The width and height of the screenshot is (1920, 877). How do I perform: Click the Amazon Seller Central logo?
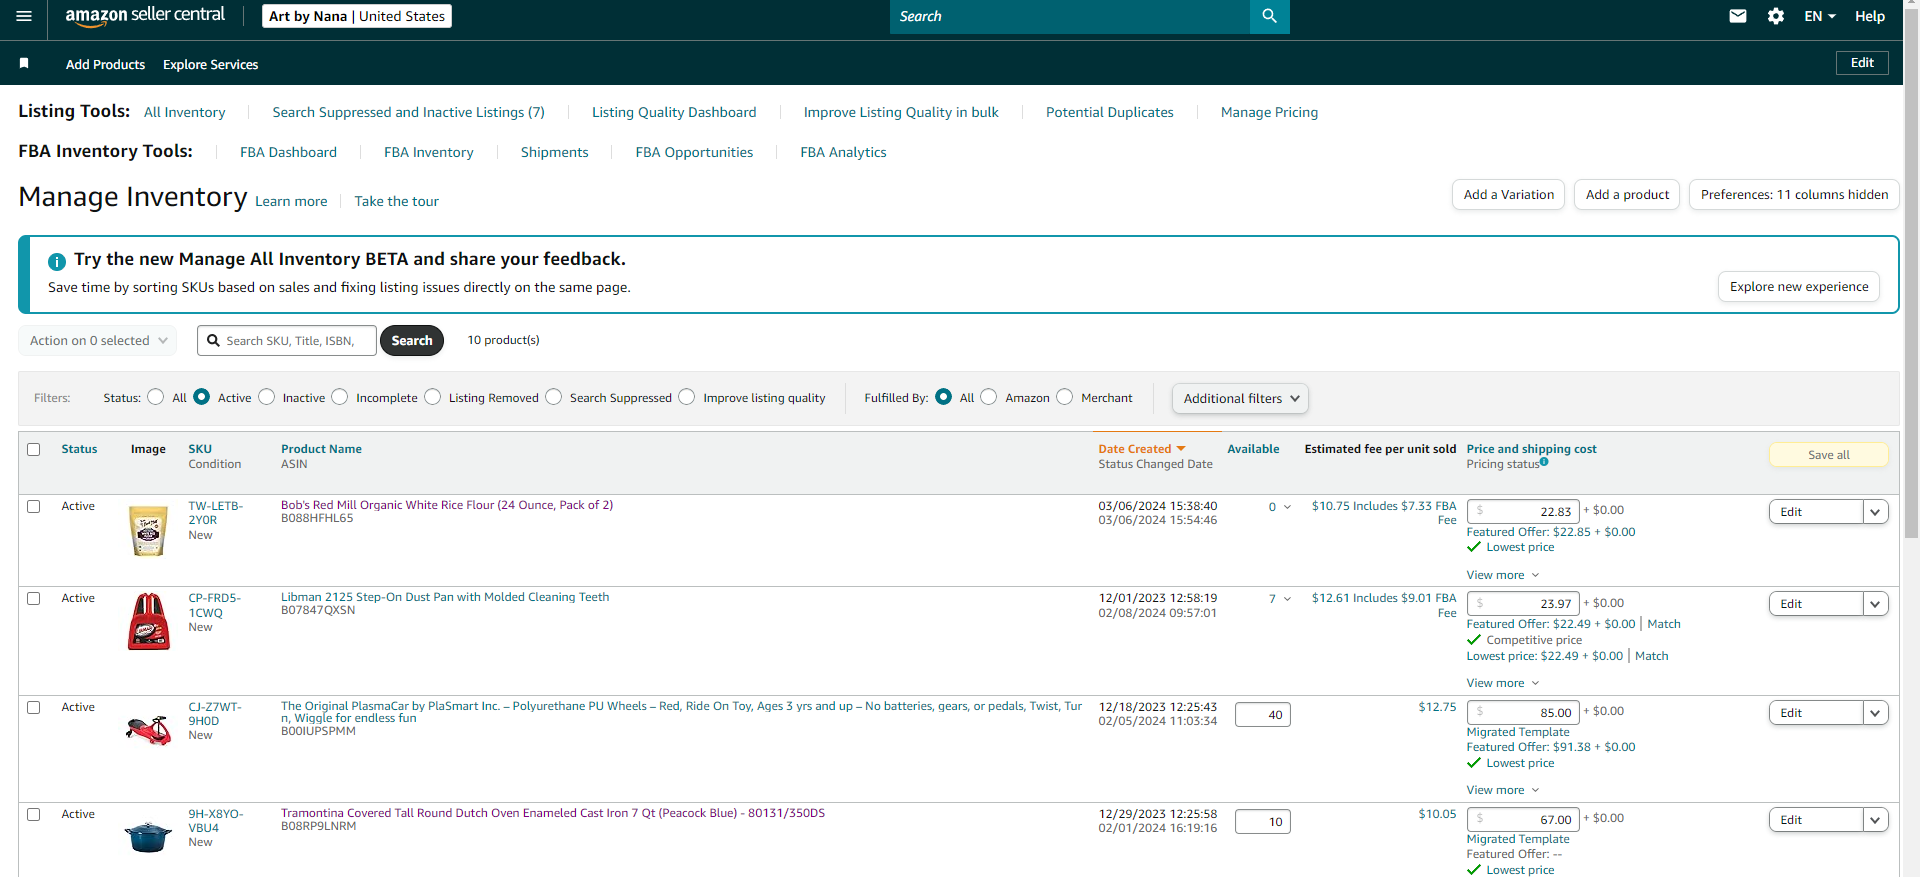point(145,16)
